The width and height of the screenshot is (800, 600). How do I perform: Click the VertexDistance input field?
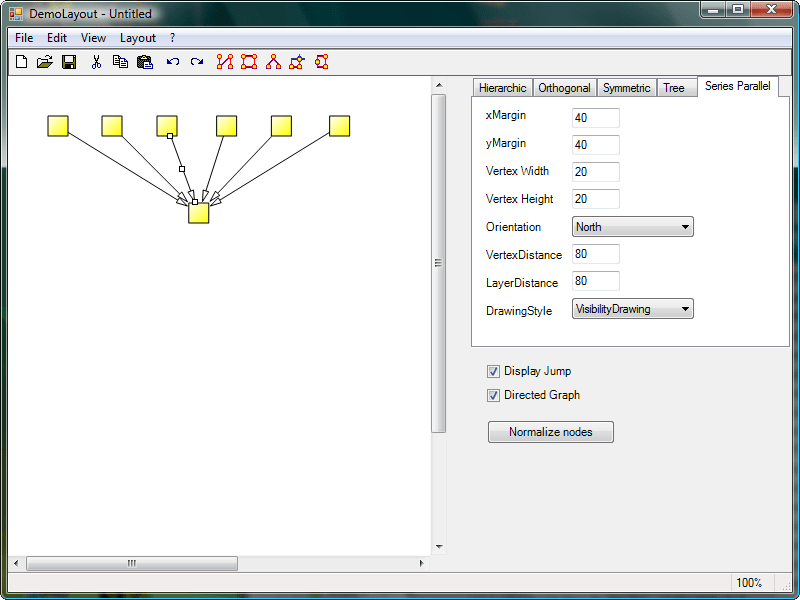coord(595,254)
